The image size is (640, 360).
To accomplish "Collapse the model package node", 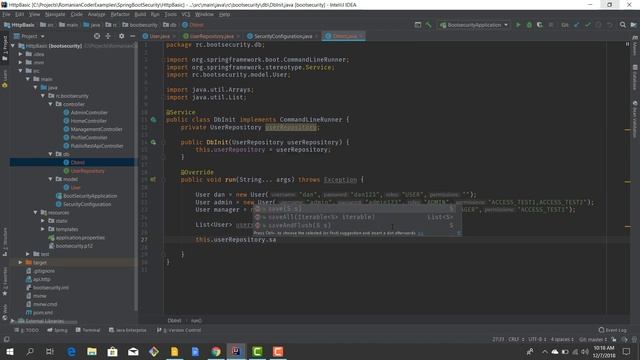I will click(51, 179).
